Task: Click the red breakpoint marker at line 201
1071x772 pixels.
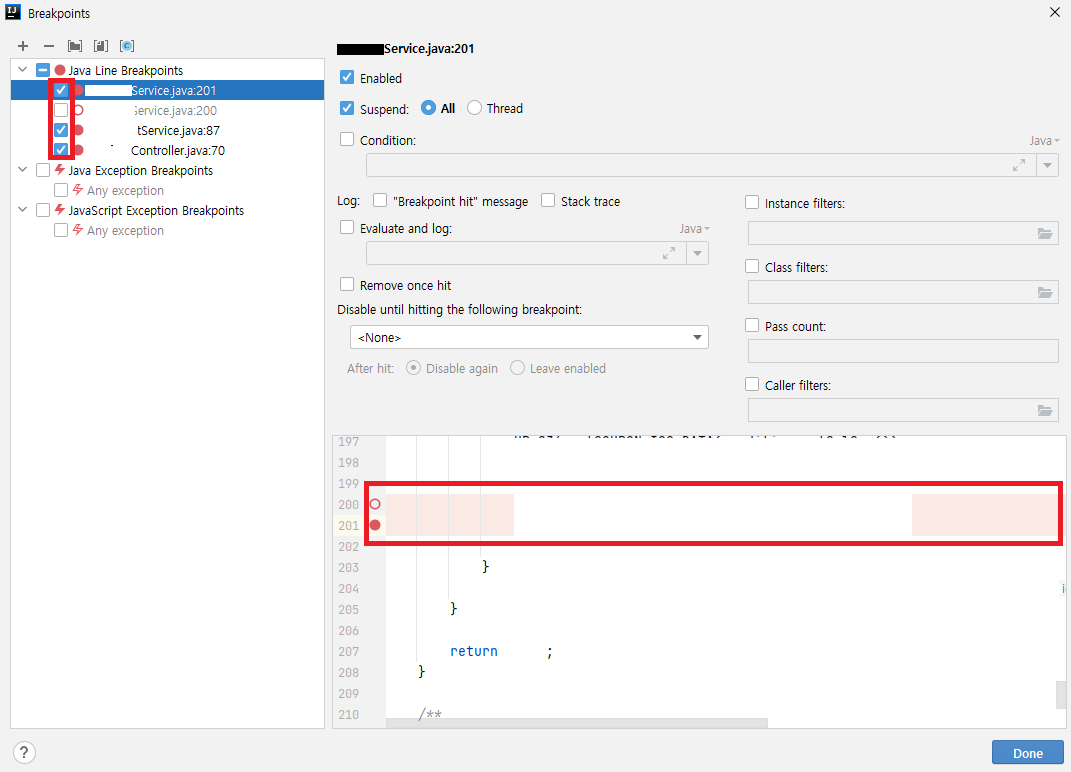Action: point(375,525)
